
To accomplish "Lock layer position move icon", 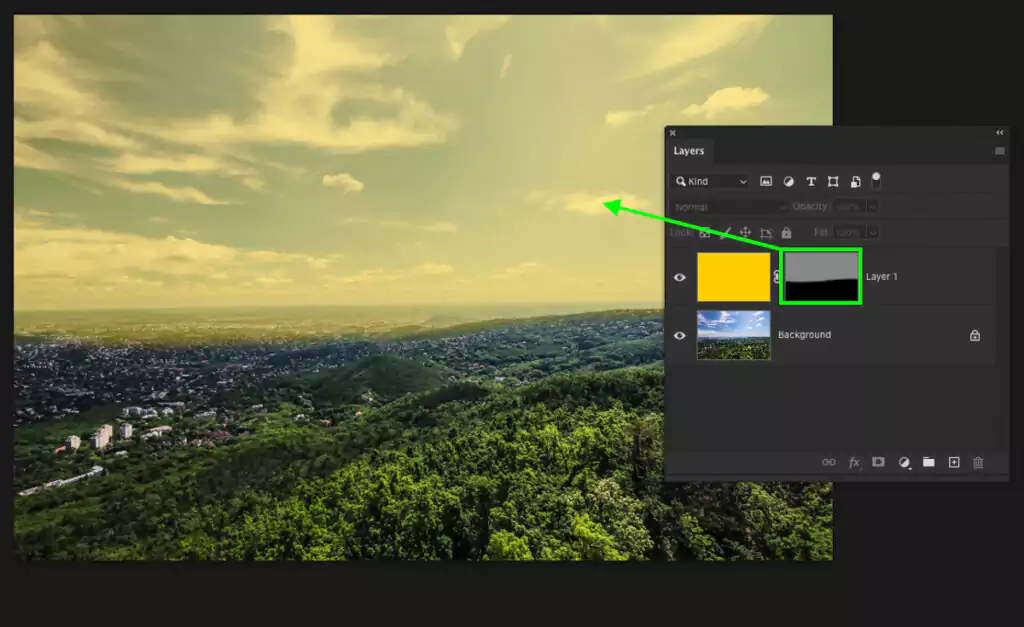I will tap(745, 233).
